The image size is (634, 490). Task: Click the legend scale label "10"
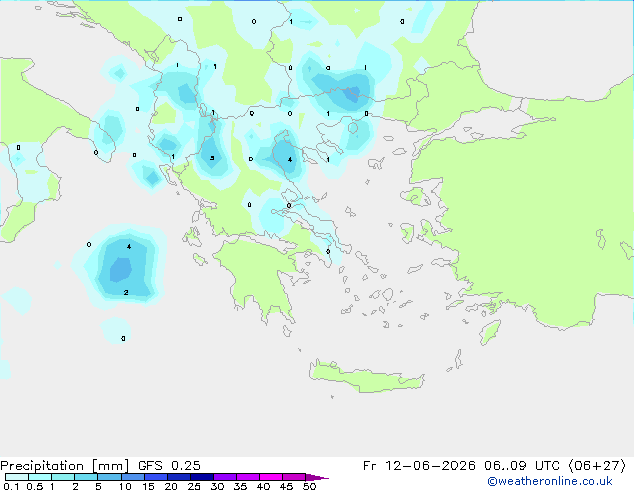coord(125,486)
